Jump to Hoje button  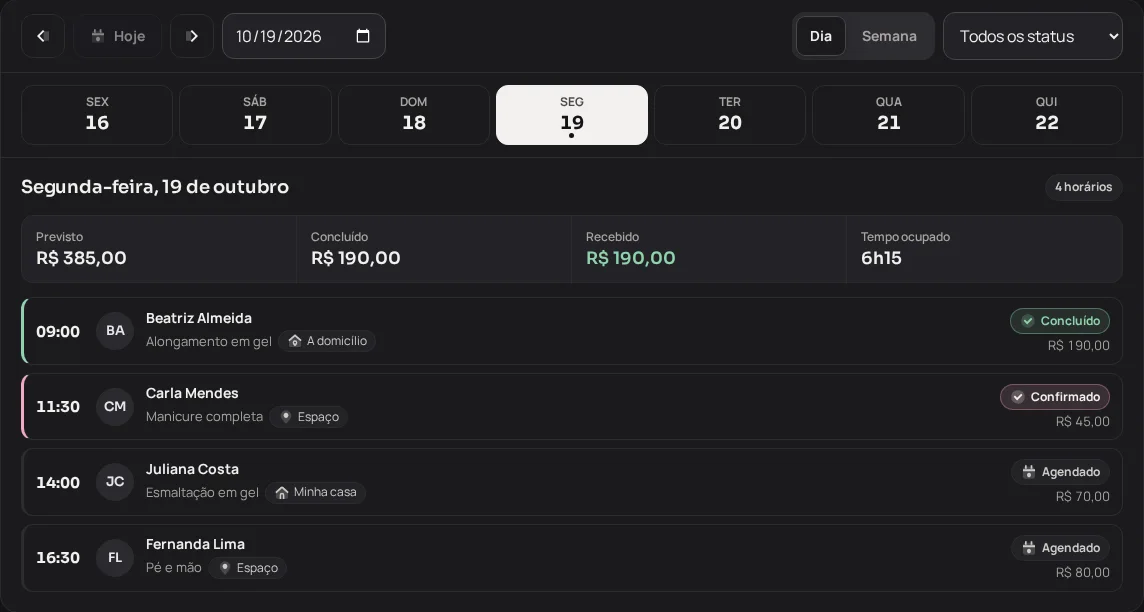(117, 36)
